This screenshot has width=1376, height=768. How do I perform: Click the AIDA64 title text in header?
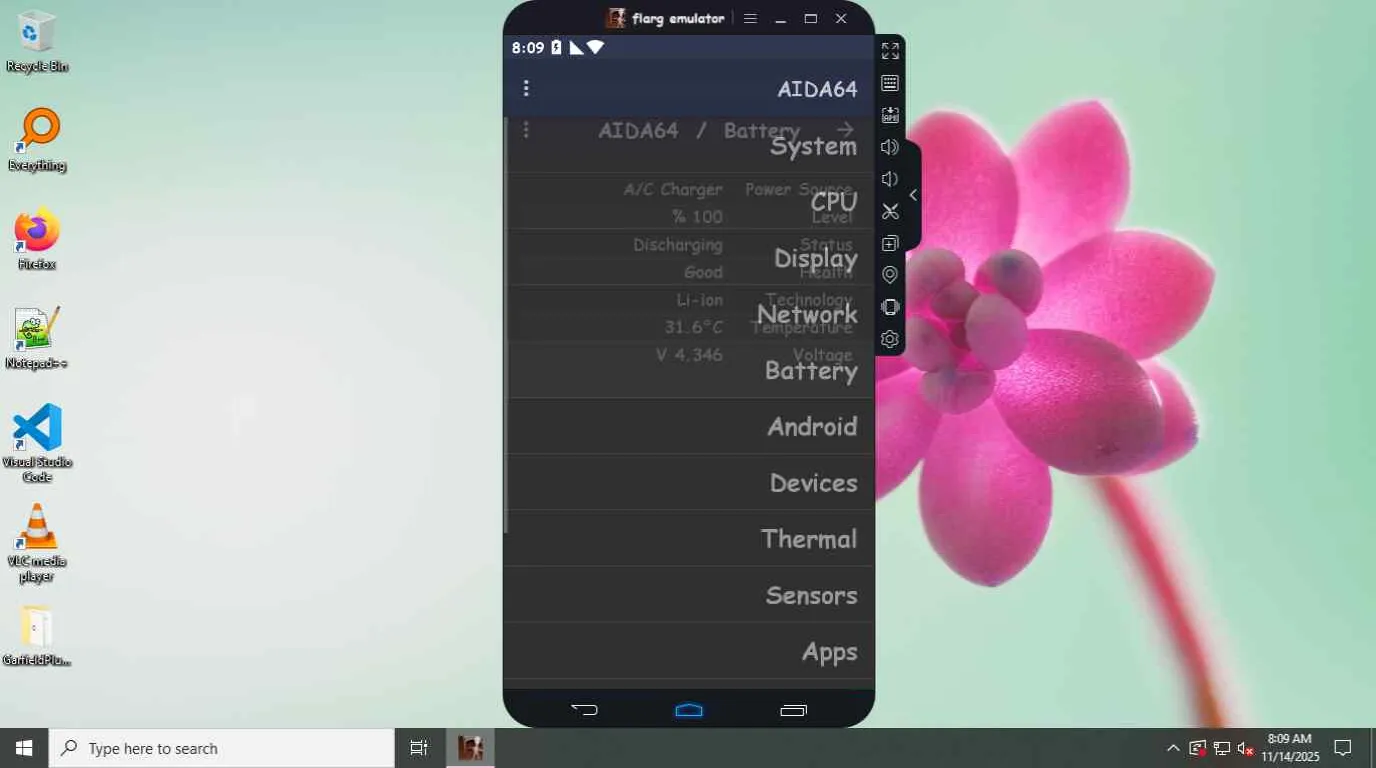[x=817, y=89]
